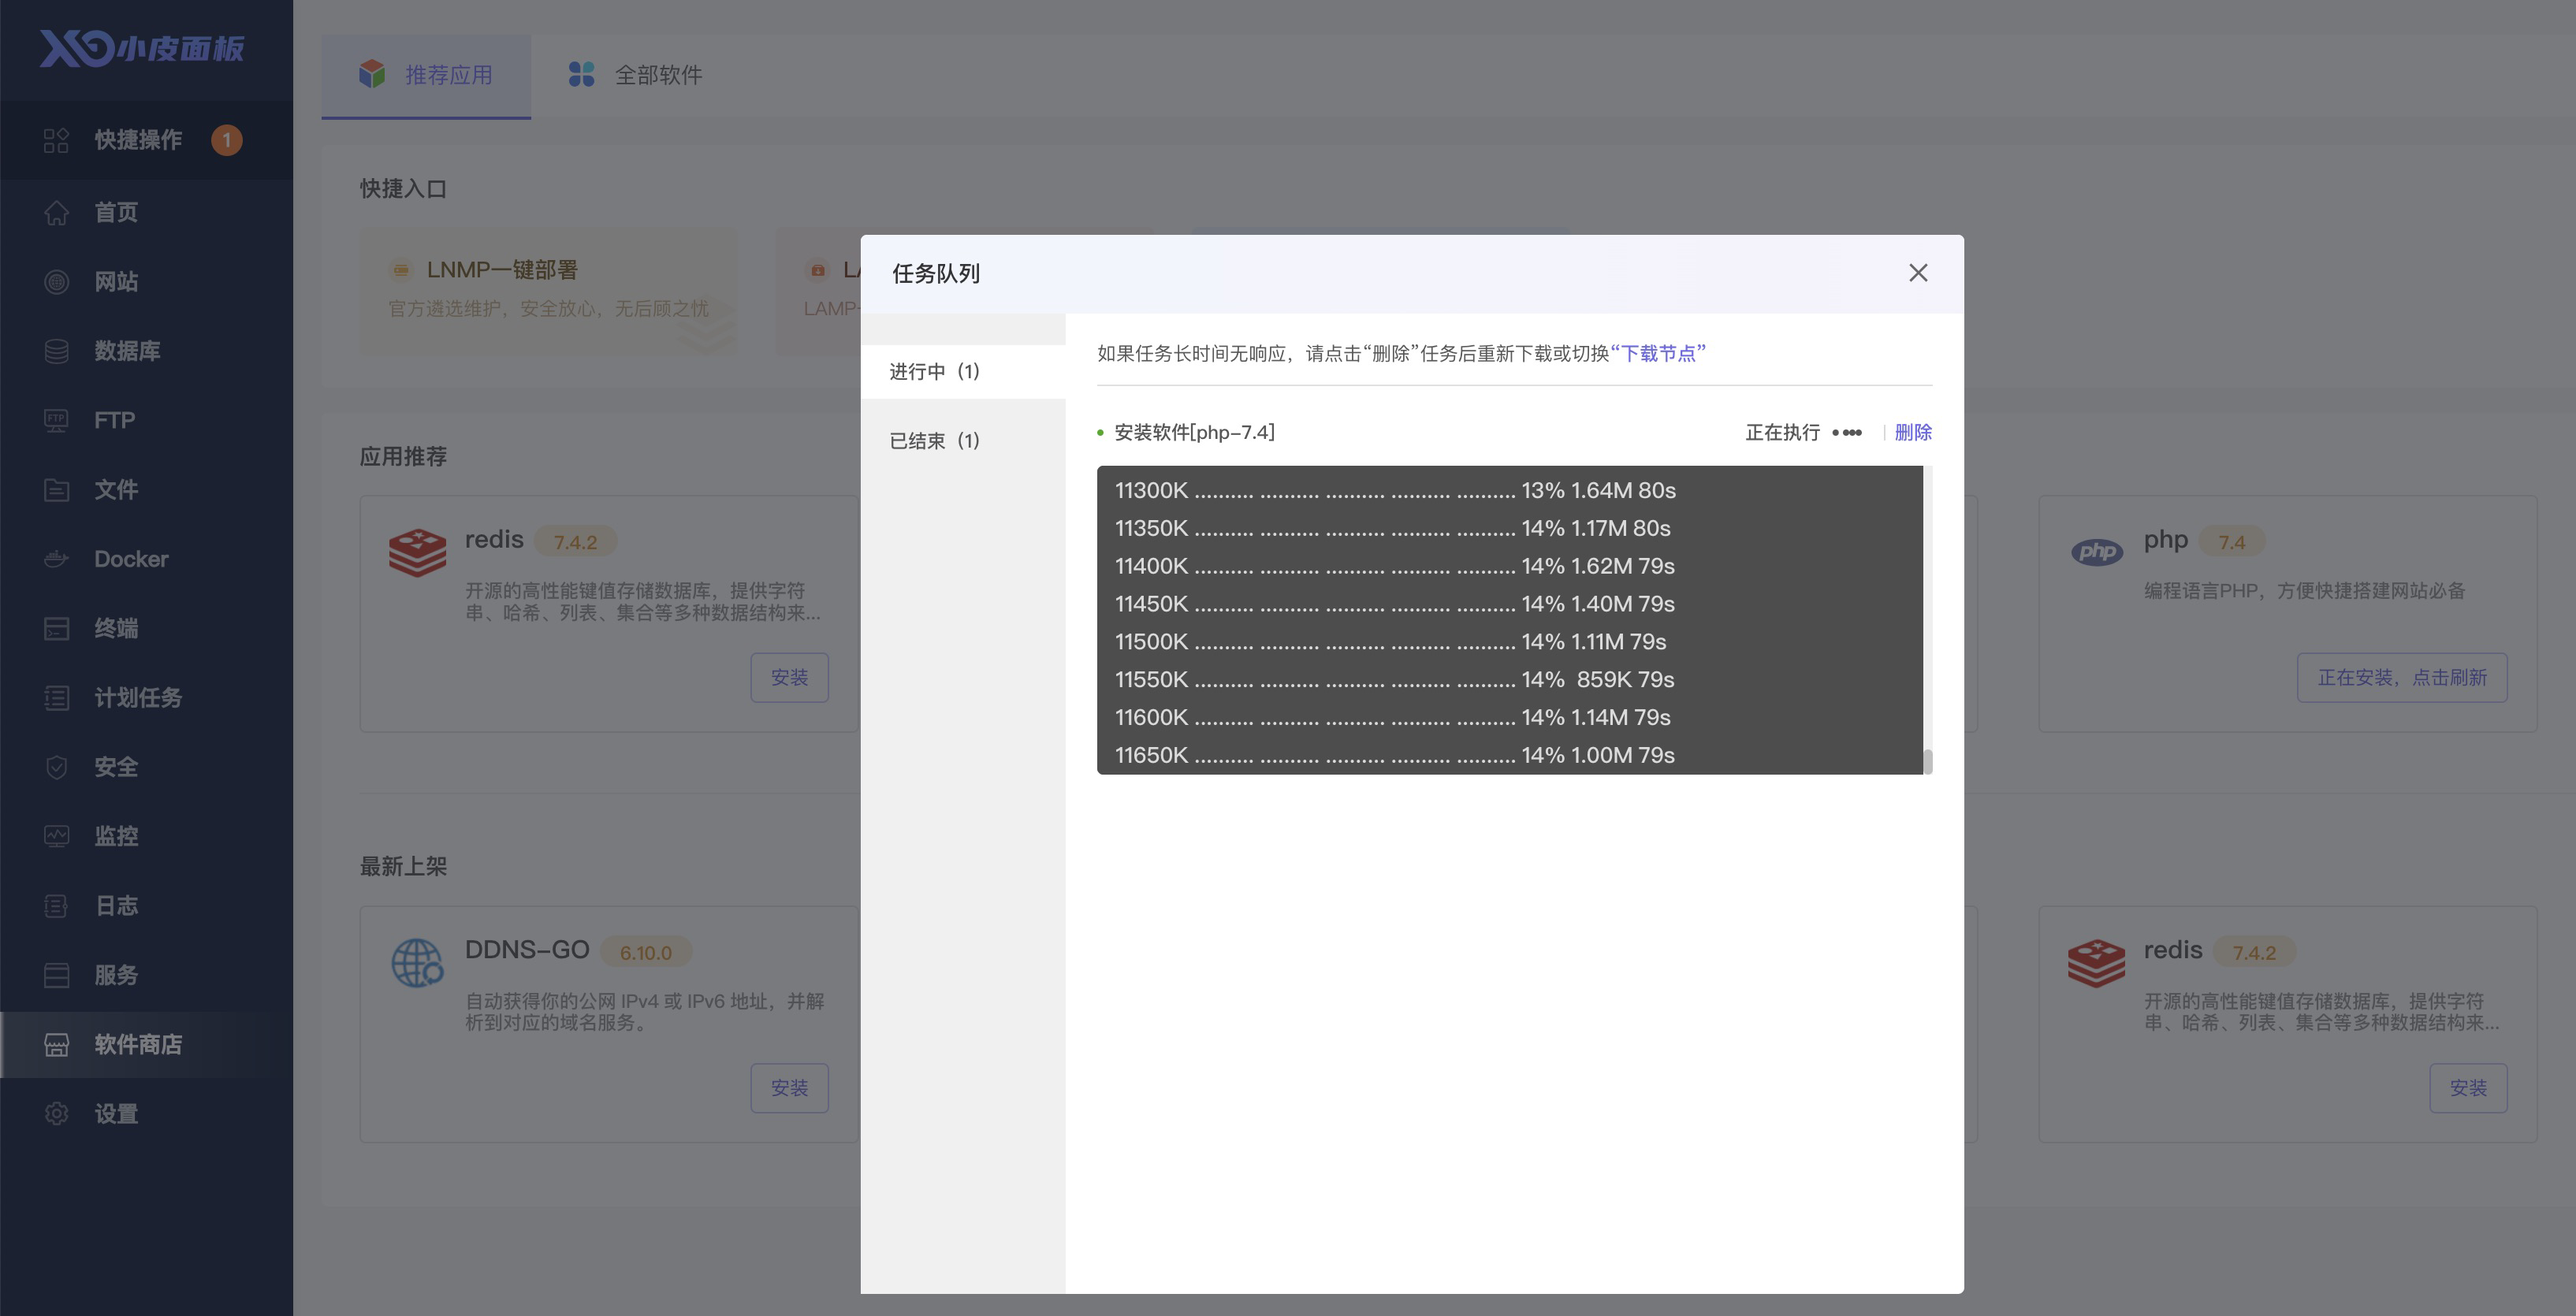
Task: Open the 数据库 database icon in sidebar
Action: pos(56,351)
